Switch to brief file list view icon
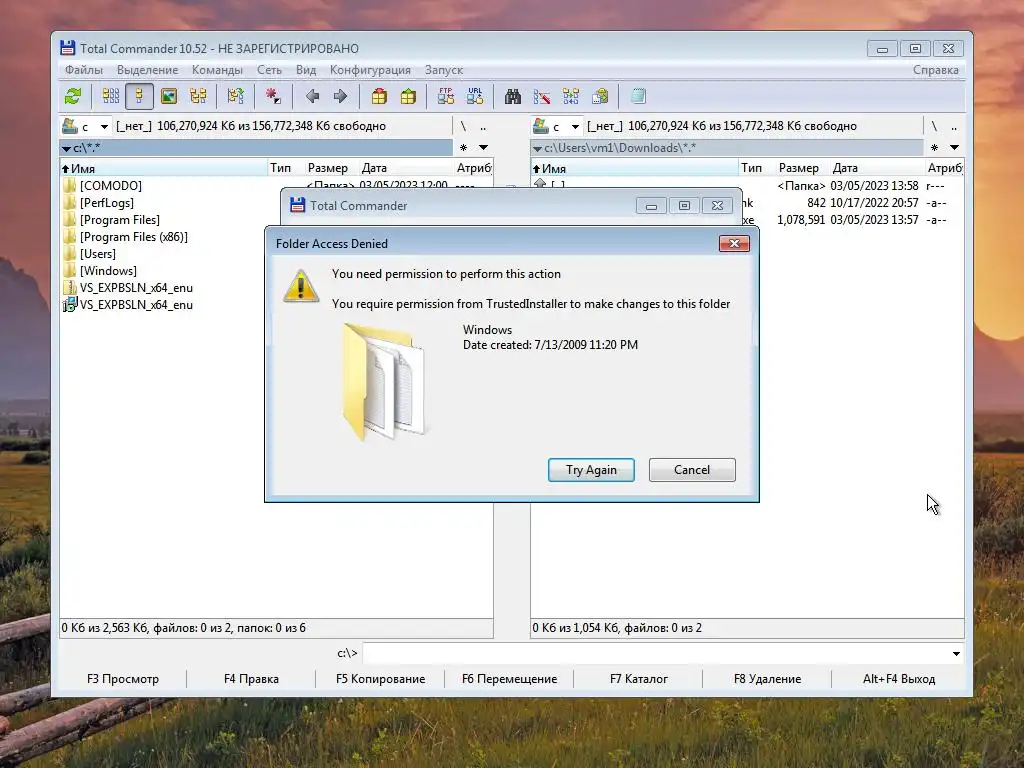 110,97
